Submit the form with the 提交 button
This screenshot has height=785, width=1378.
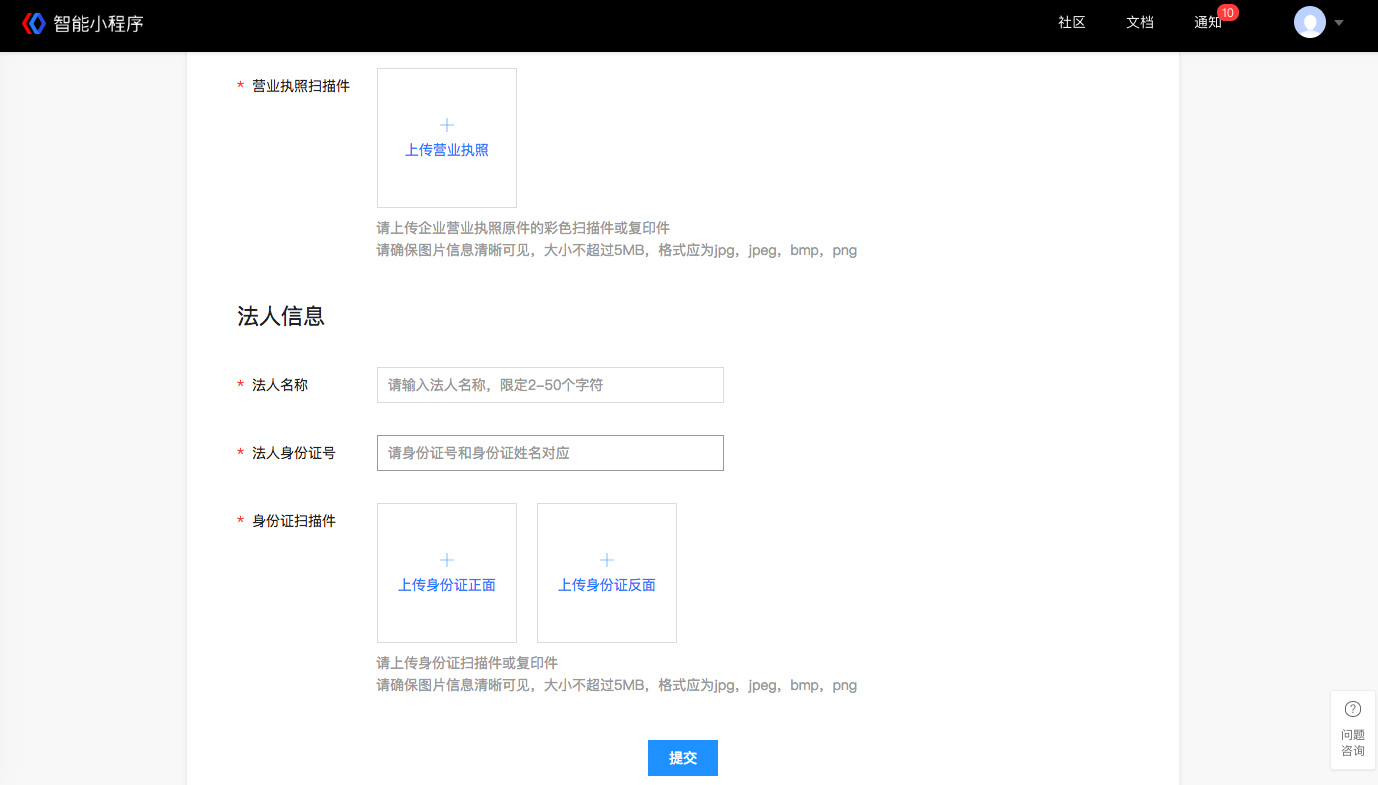(682, 758)
